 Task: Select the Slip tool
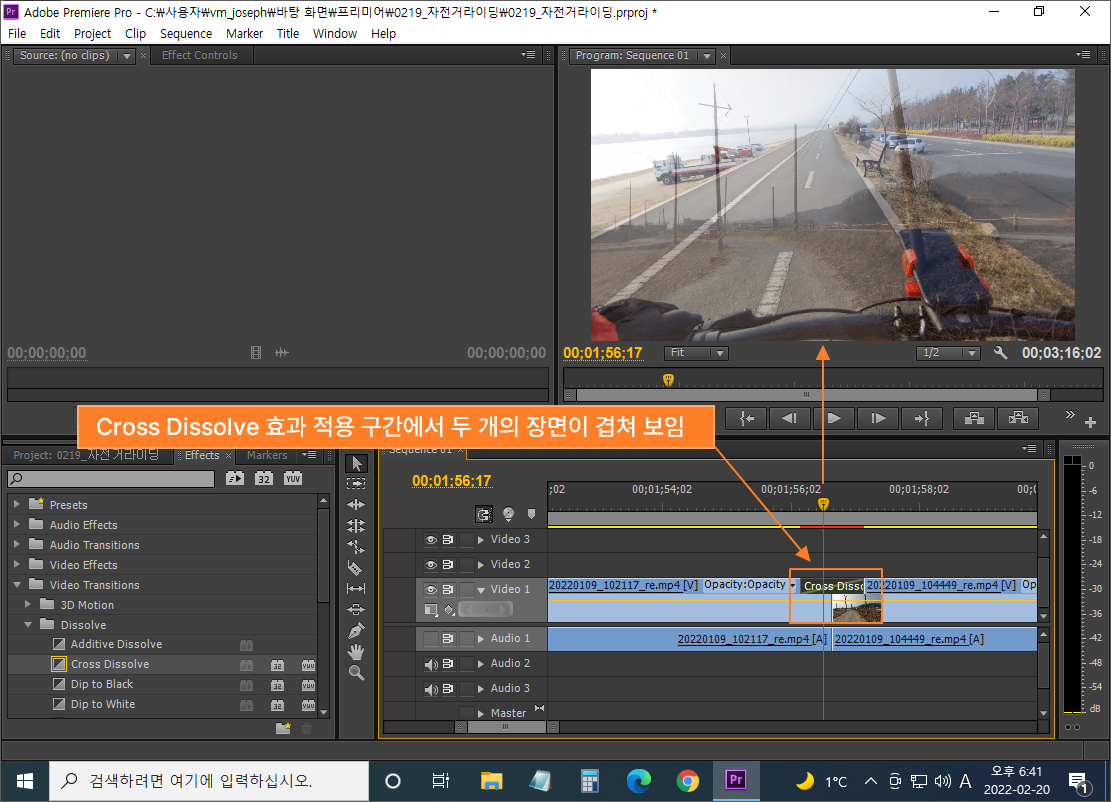tap(356, 589)
